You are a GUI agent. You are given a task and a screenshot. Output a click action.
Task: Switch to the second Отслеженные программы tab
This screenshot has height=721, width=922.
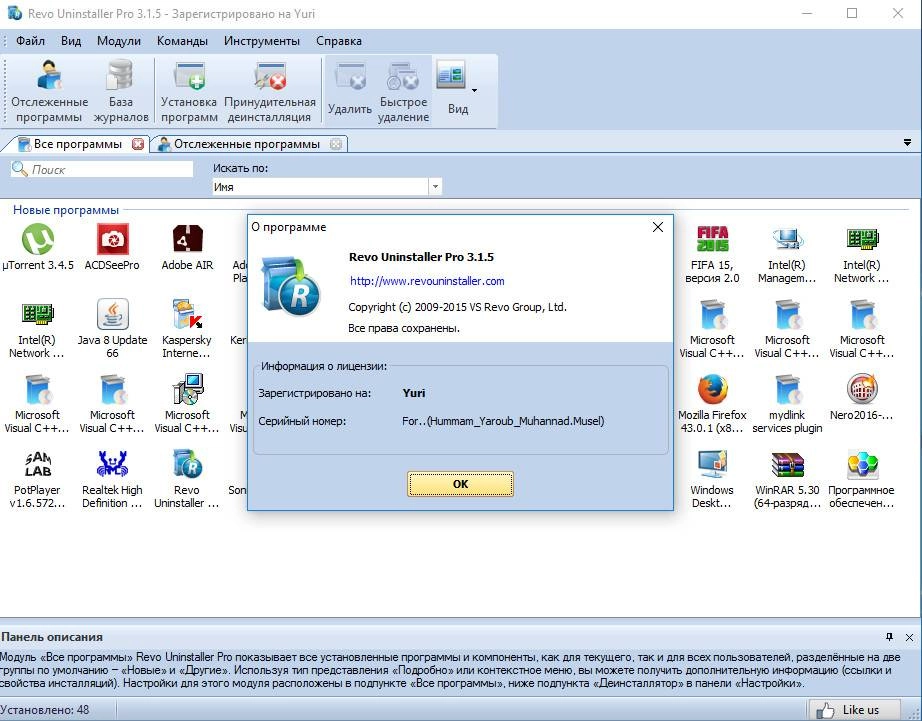[246, 144]
